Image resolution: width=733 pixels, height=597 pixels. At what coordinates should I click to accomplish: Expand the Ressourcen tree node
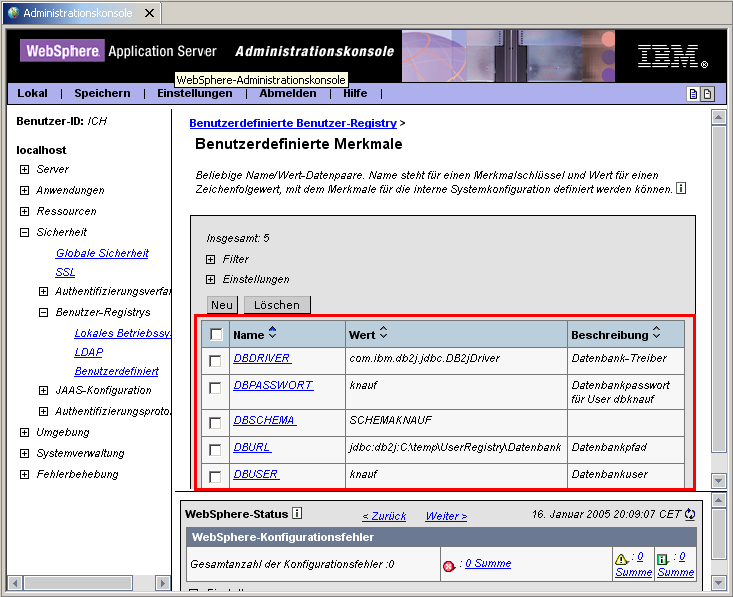click(x=24, y=211)
